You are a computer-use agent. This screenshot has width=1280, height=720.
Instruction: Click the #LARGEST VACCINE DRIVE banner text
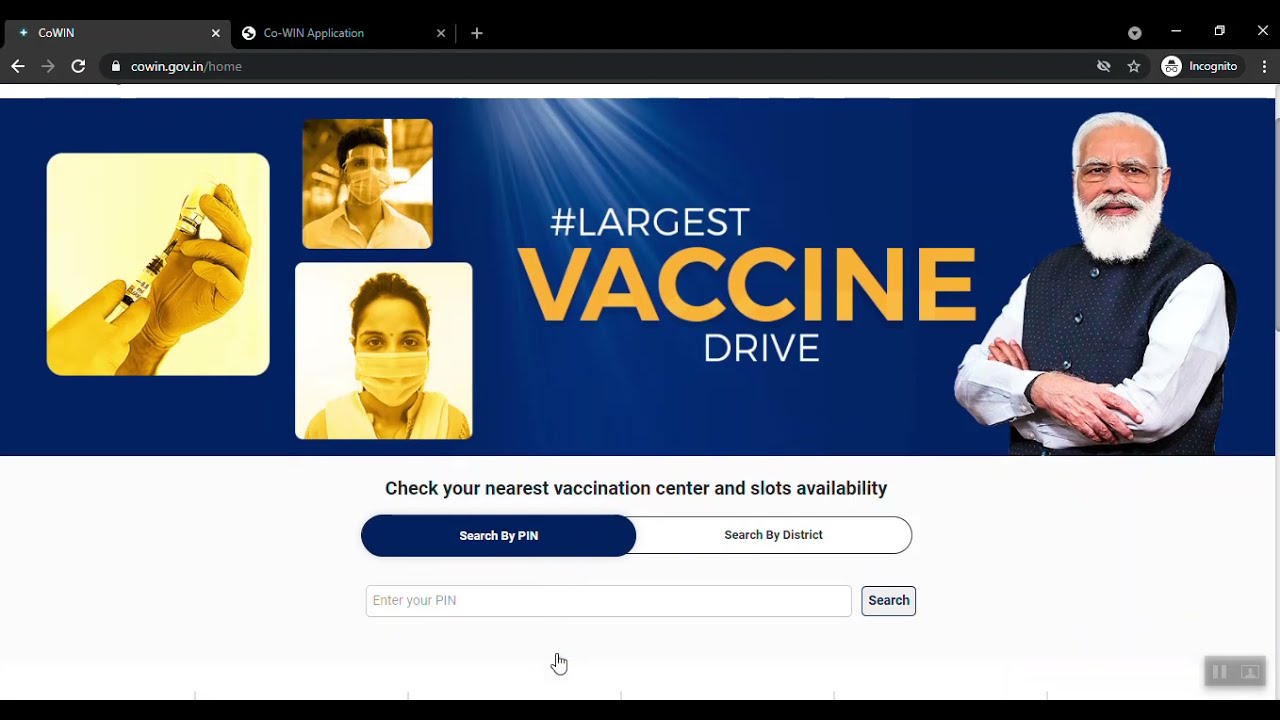click(x=746, y=284)
